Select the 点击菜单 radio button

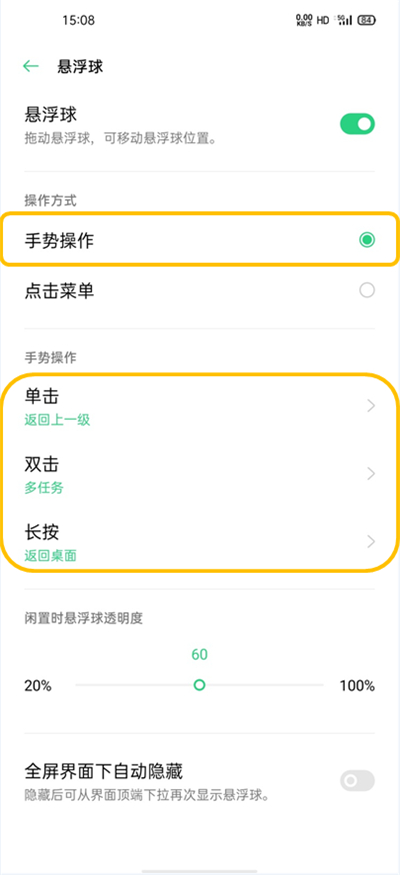click(367, 290)
